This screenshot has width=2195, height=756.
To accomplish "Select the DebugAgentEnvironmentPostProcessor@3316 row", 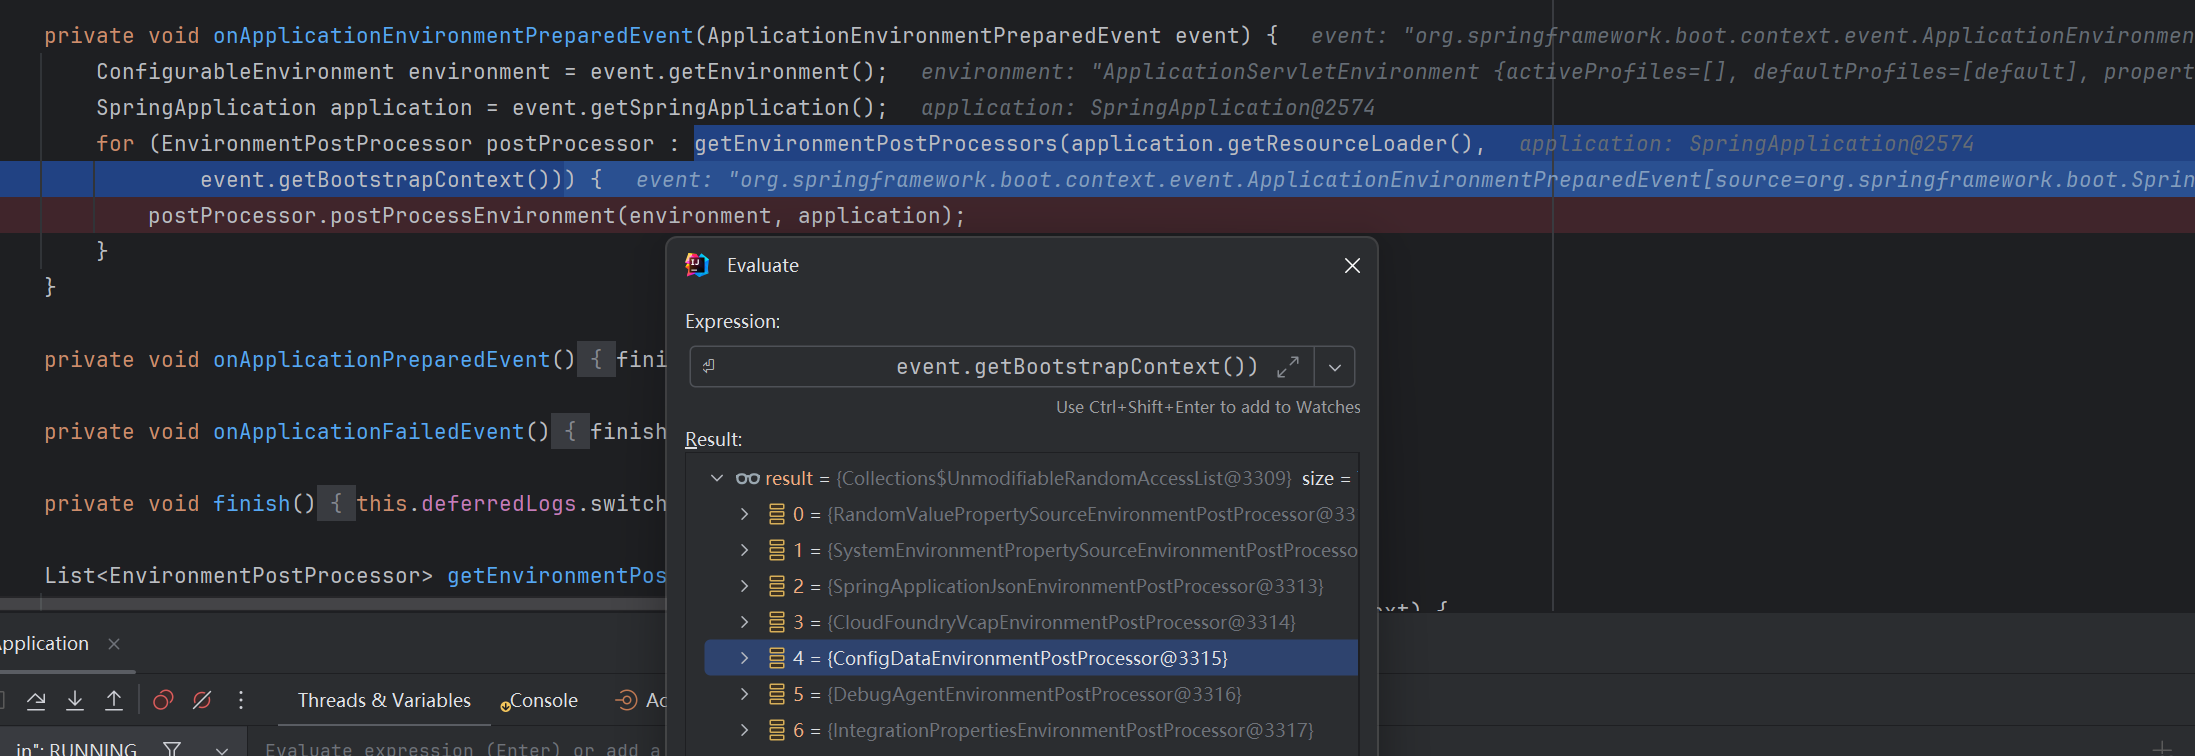I will point(1031,694).
